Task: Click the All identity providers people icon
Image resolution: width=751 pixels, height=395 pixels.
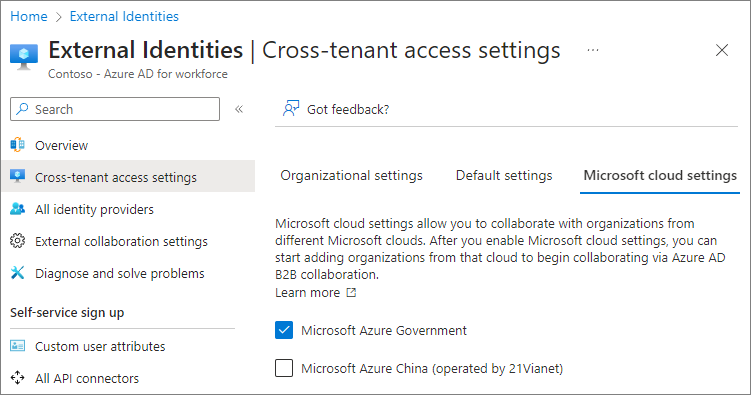Action: coord(18,209)
